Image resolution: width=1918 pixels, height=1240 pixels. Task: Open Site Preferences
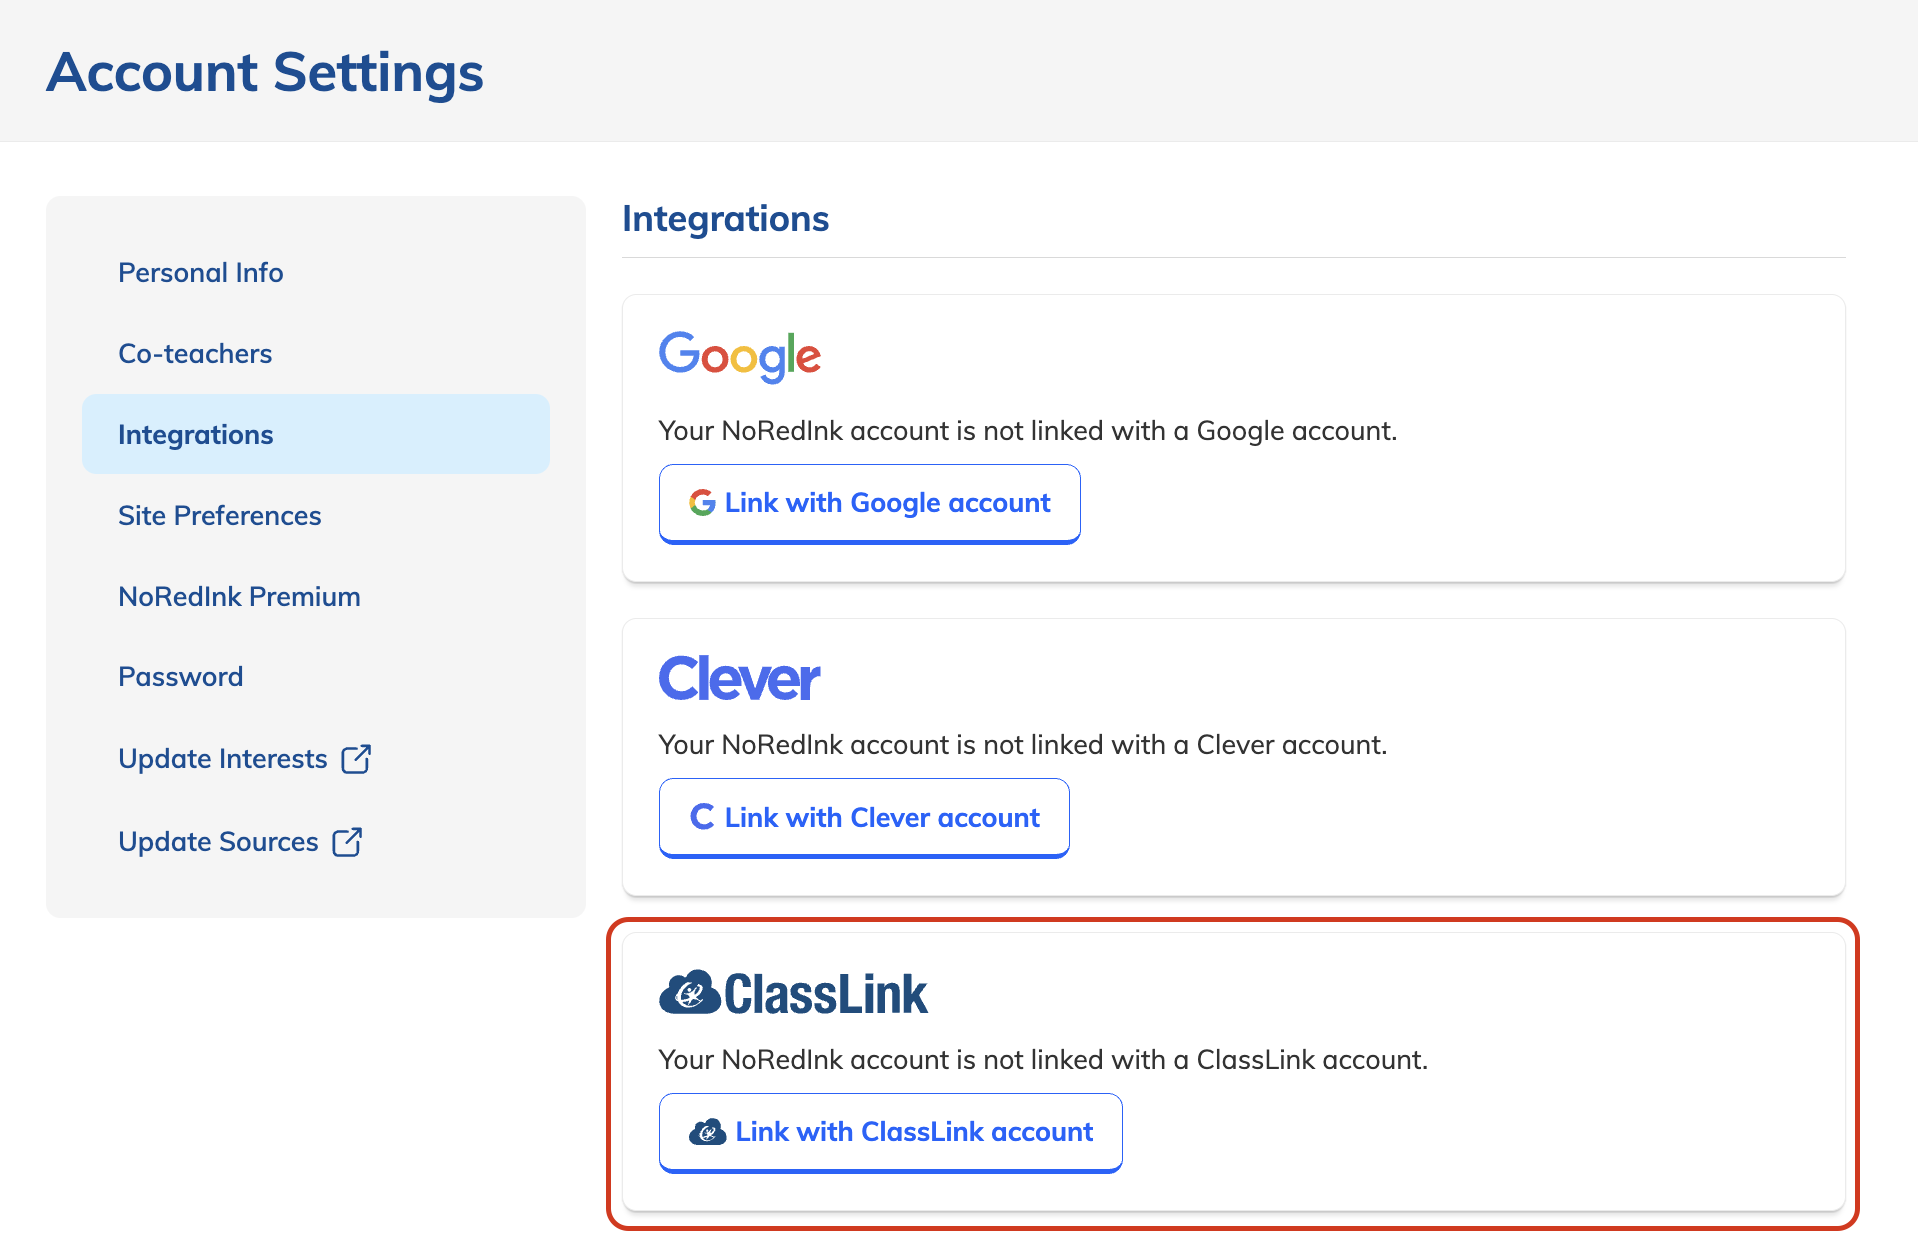tap(219, 515)
